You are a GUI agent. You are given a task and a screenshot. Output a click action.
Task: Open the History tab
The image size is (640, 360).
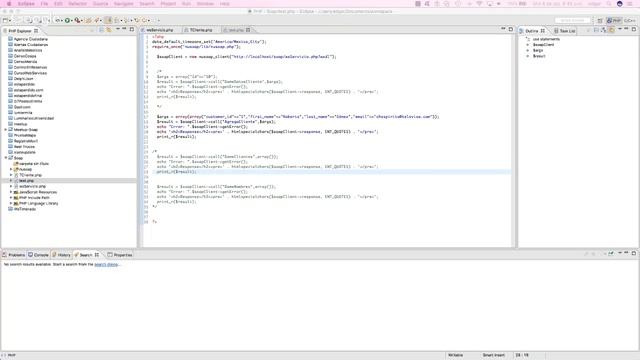[62, 255]
